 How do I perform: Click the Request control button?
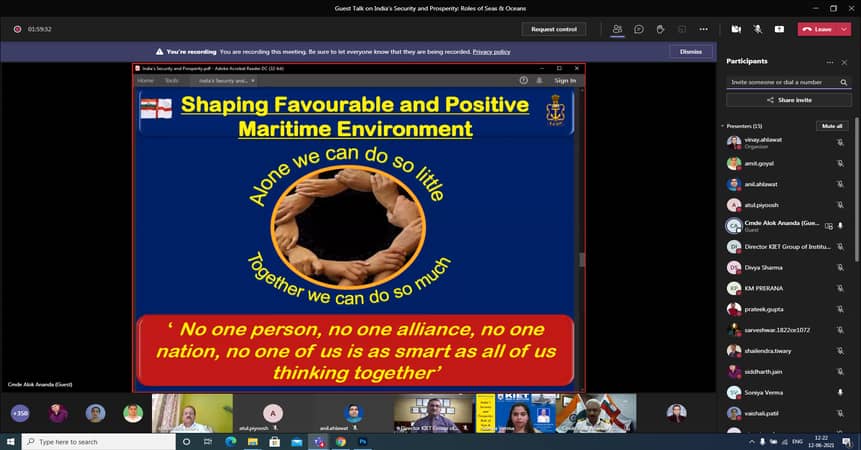point(554,29)
